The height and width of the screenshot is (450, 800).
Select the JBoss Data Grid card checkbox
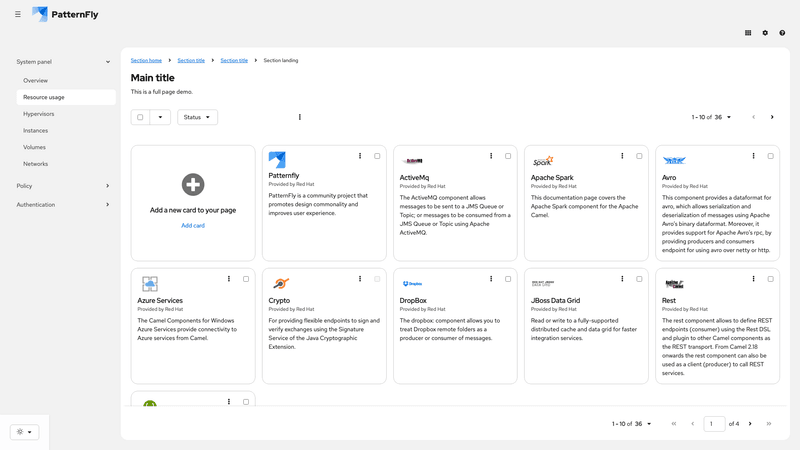(x=639, y=279)
